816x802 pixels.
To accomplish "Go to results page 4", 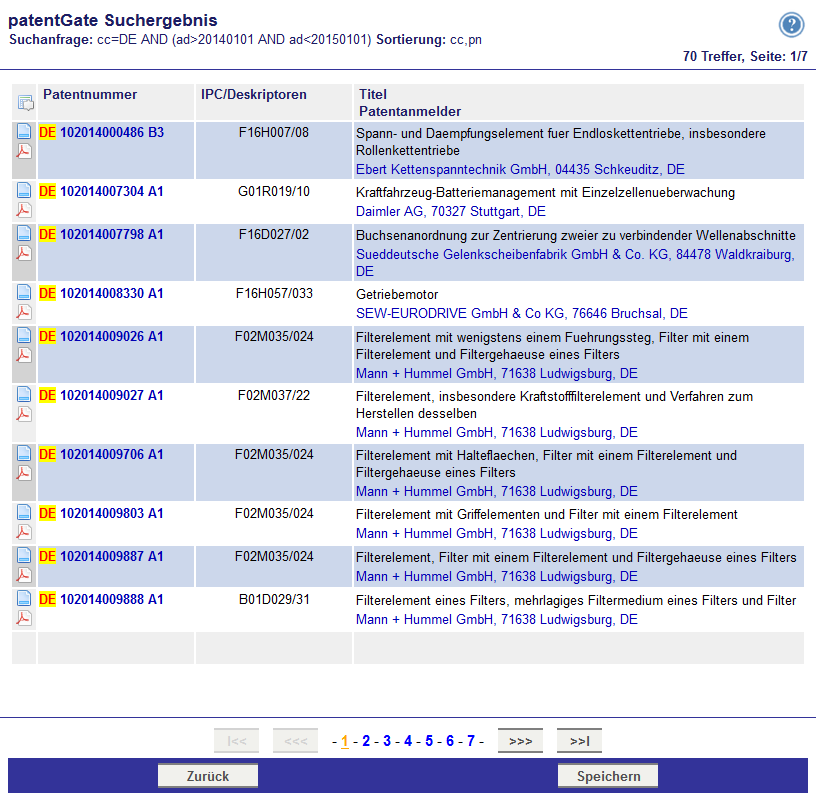I will click(408, 741).
